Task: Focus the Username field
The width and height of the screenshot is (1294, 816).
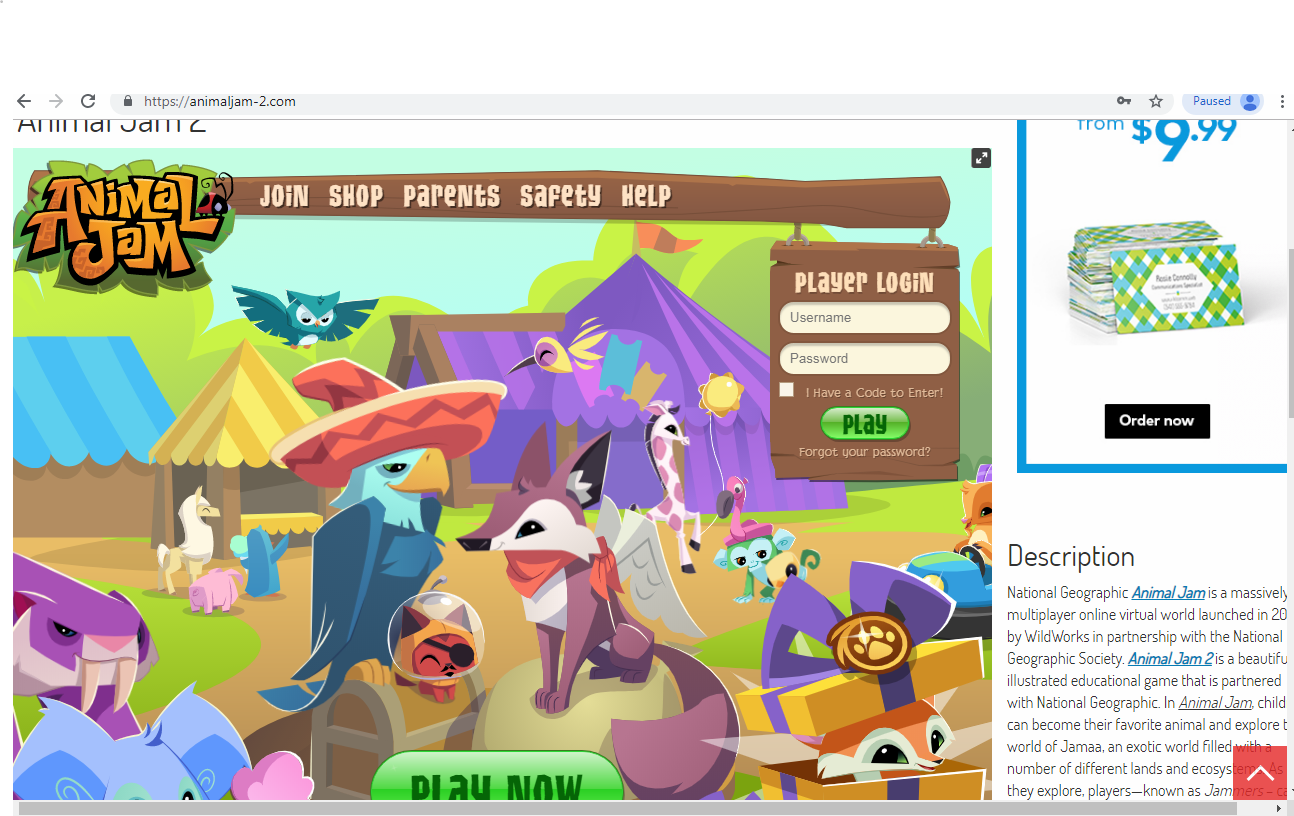Action: pyautogui.click(x=865, y=318)
